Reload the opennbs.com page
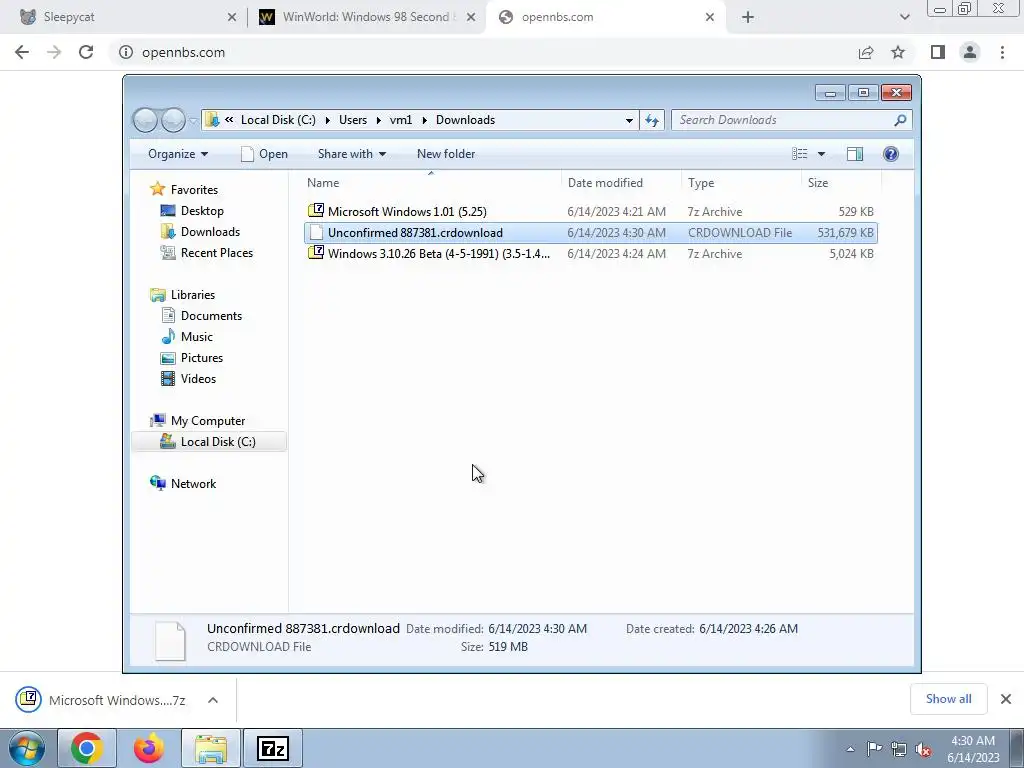The image size is (1024, 768). click(86, 52)
